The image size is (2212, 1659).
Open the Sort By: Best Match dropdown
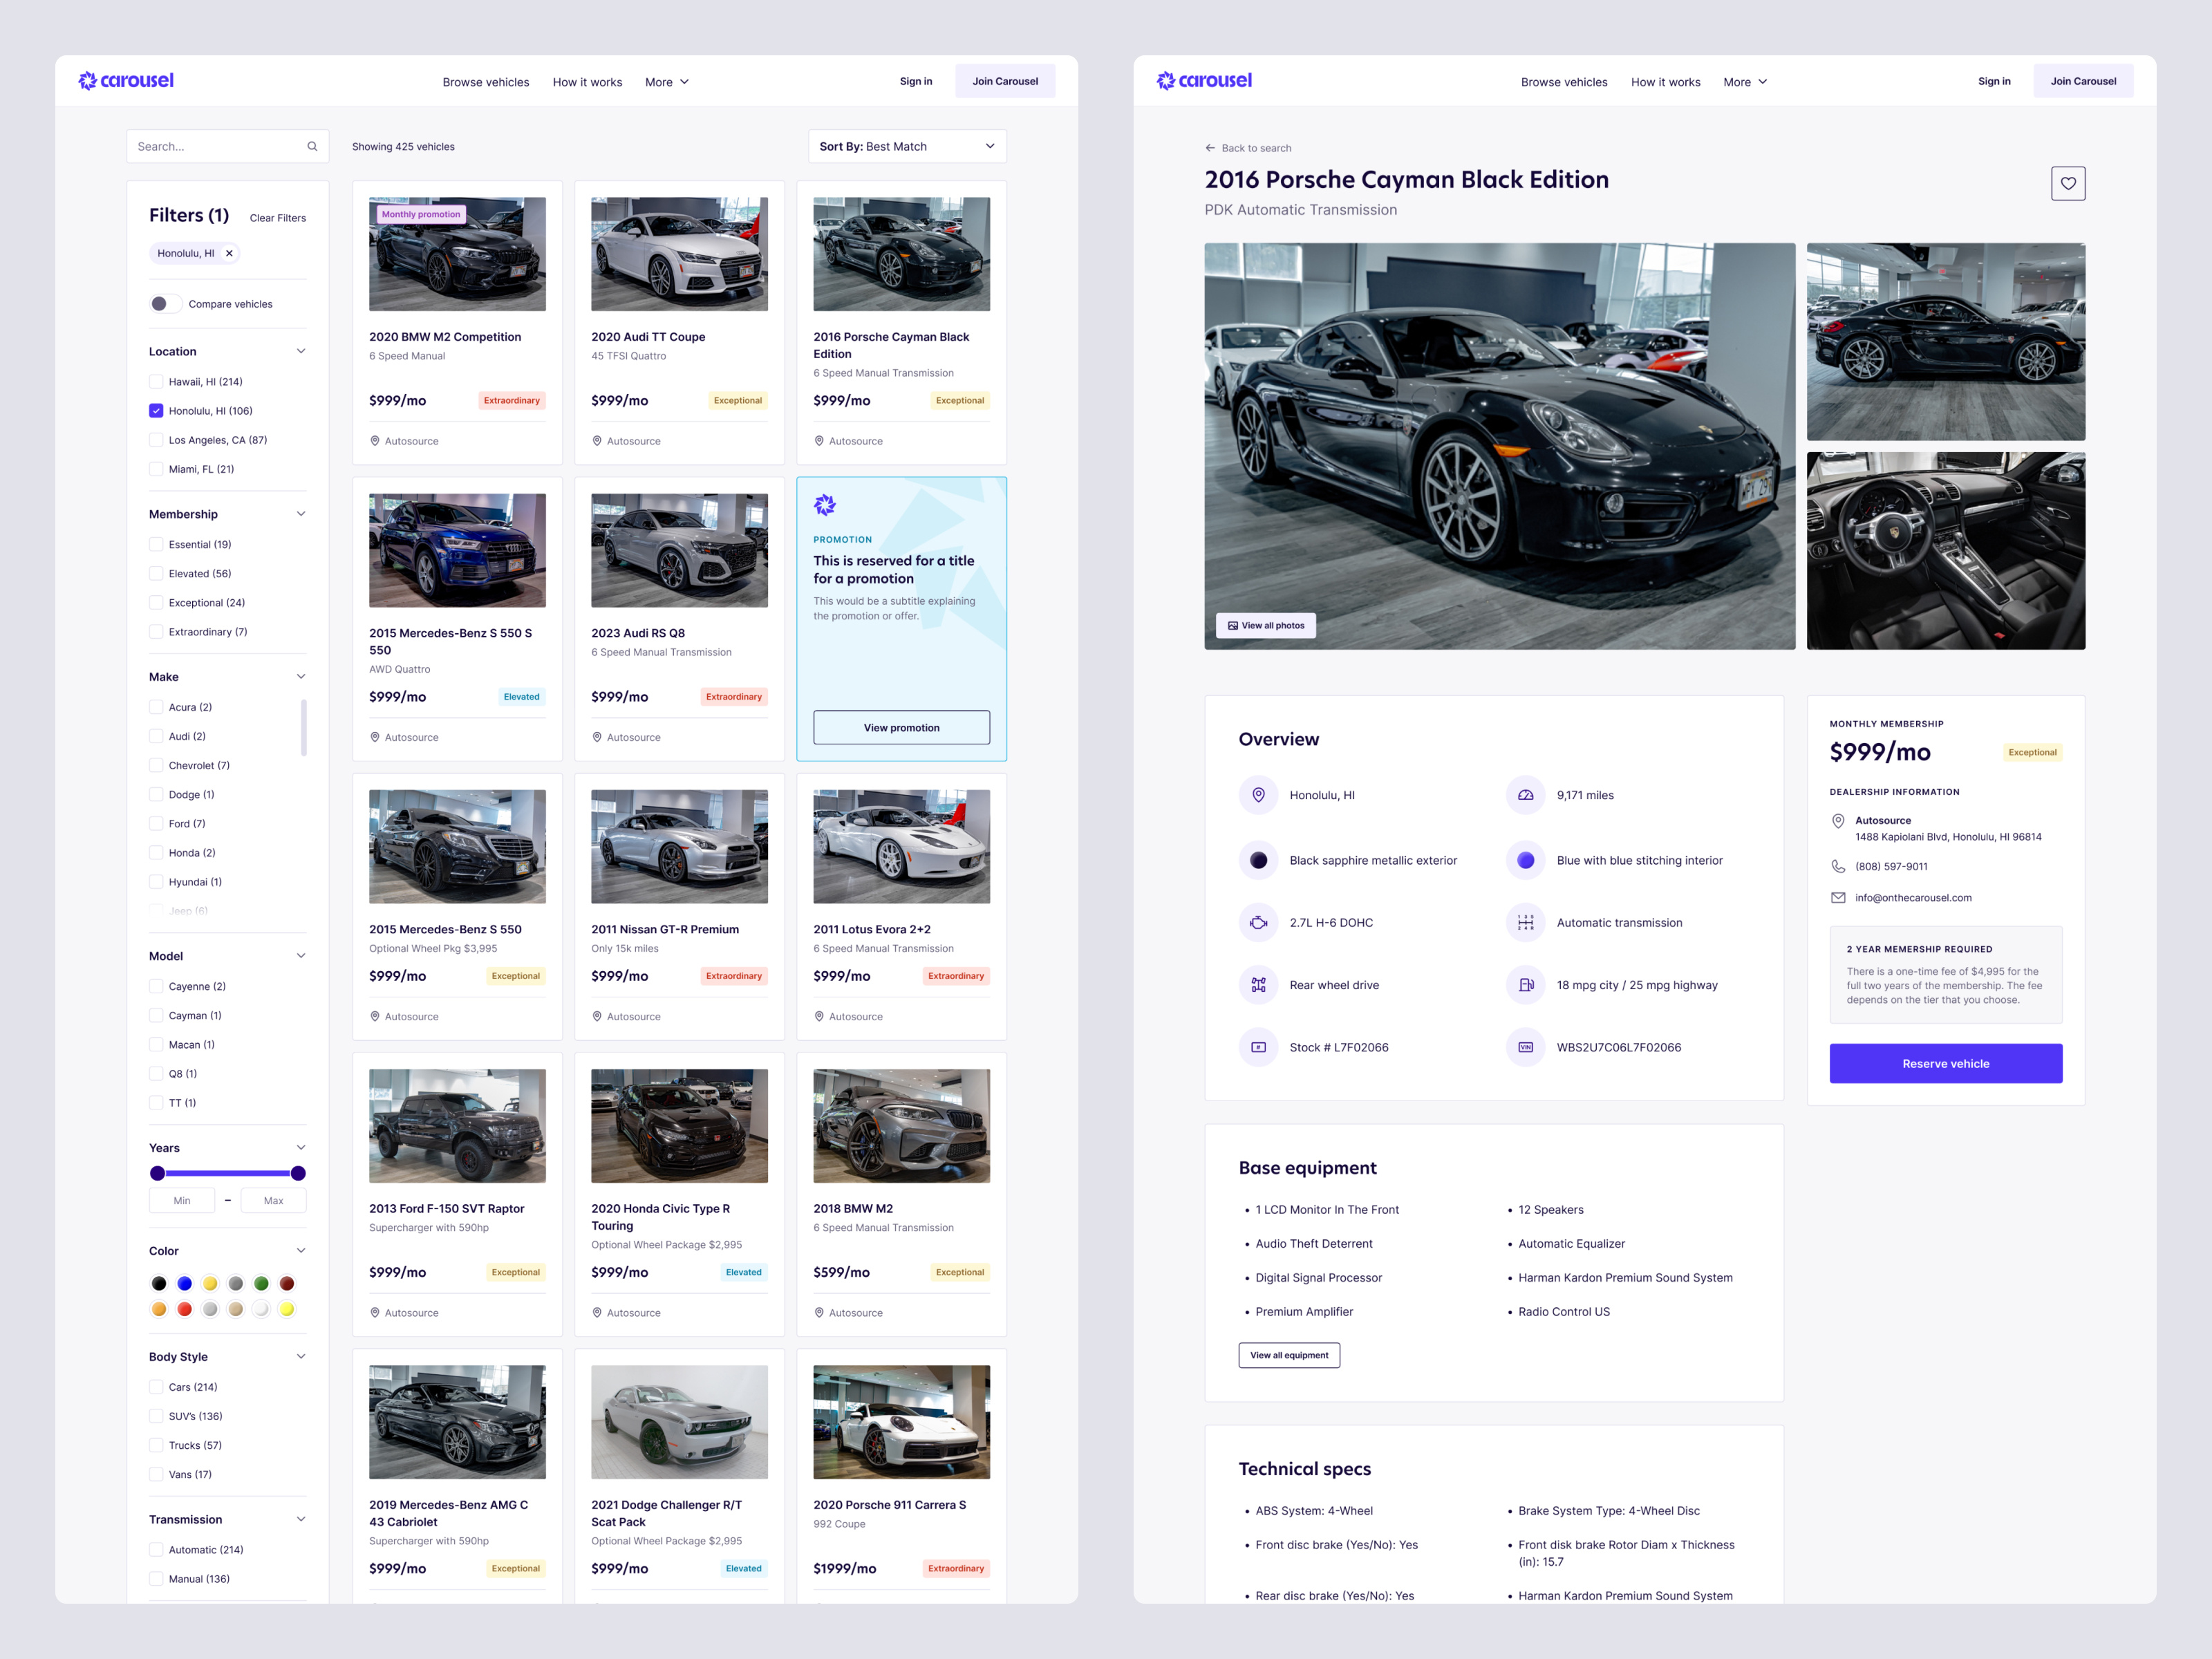[x=905, y=146]
